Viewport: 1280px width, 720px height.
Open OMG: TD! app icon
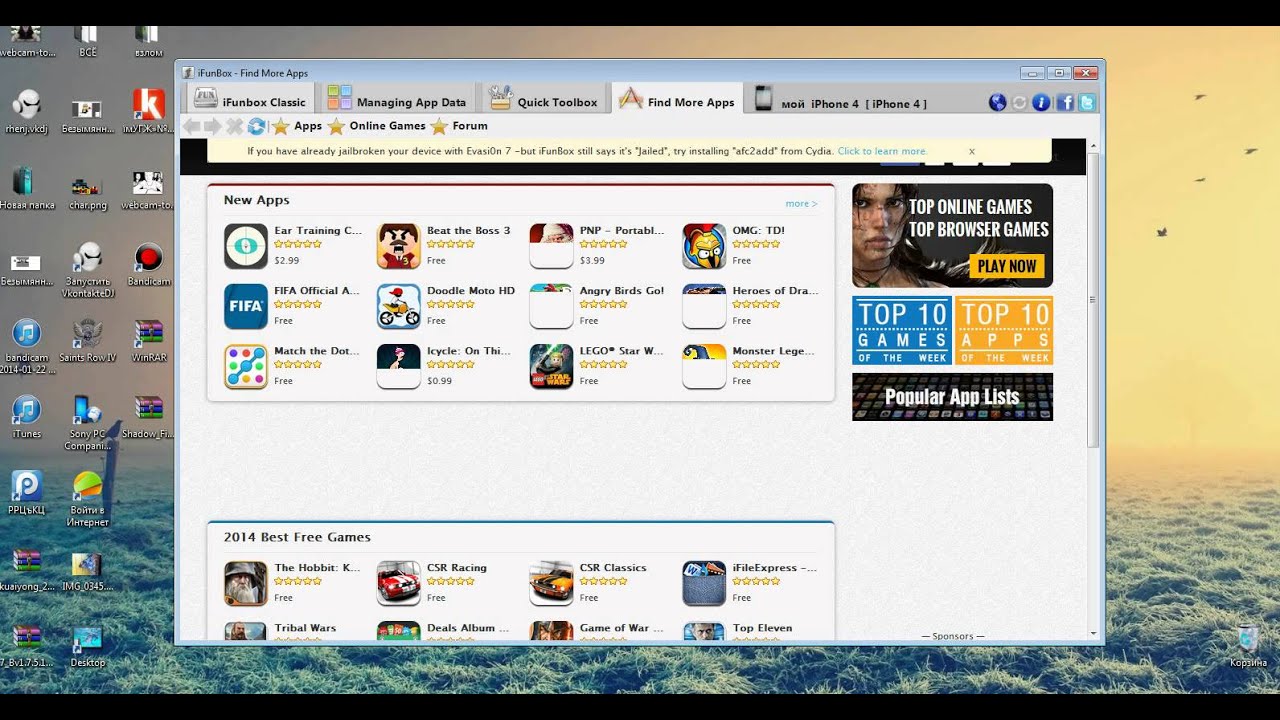704,246
